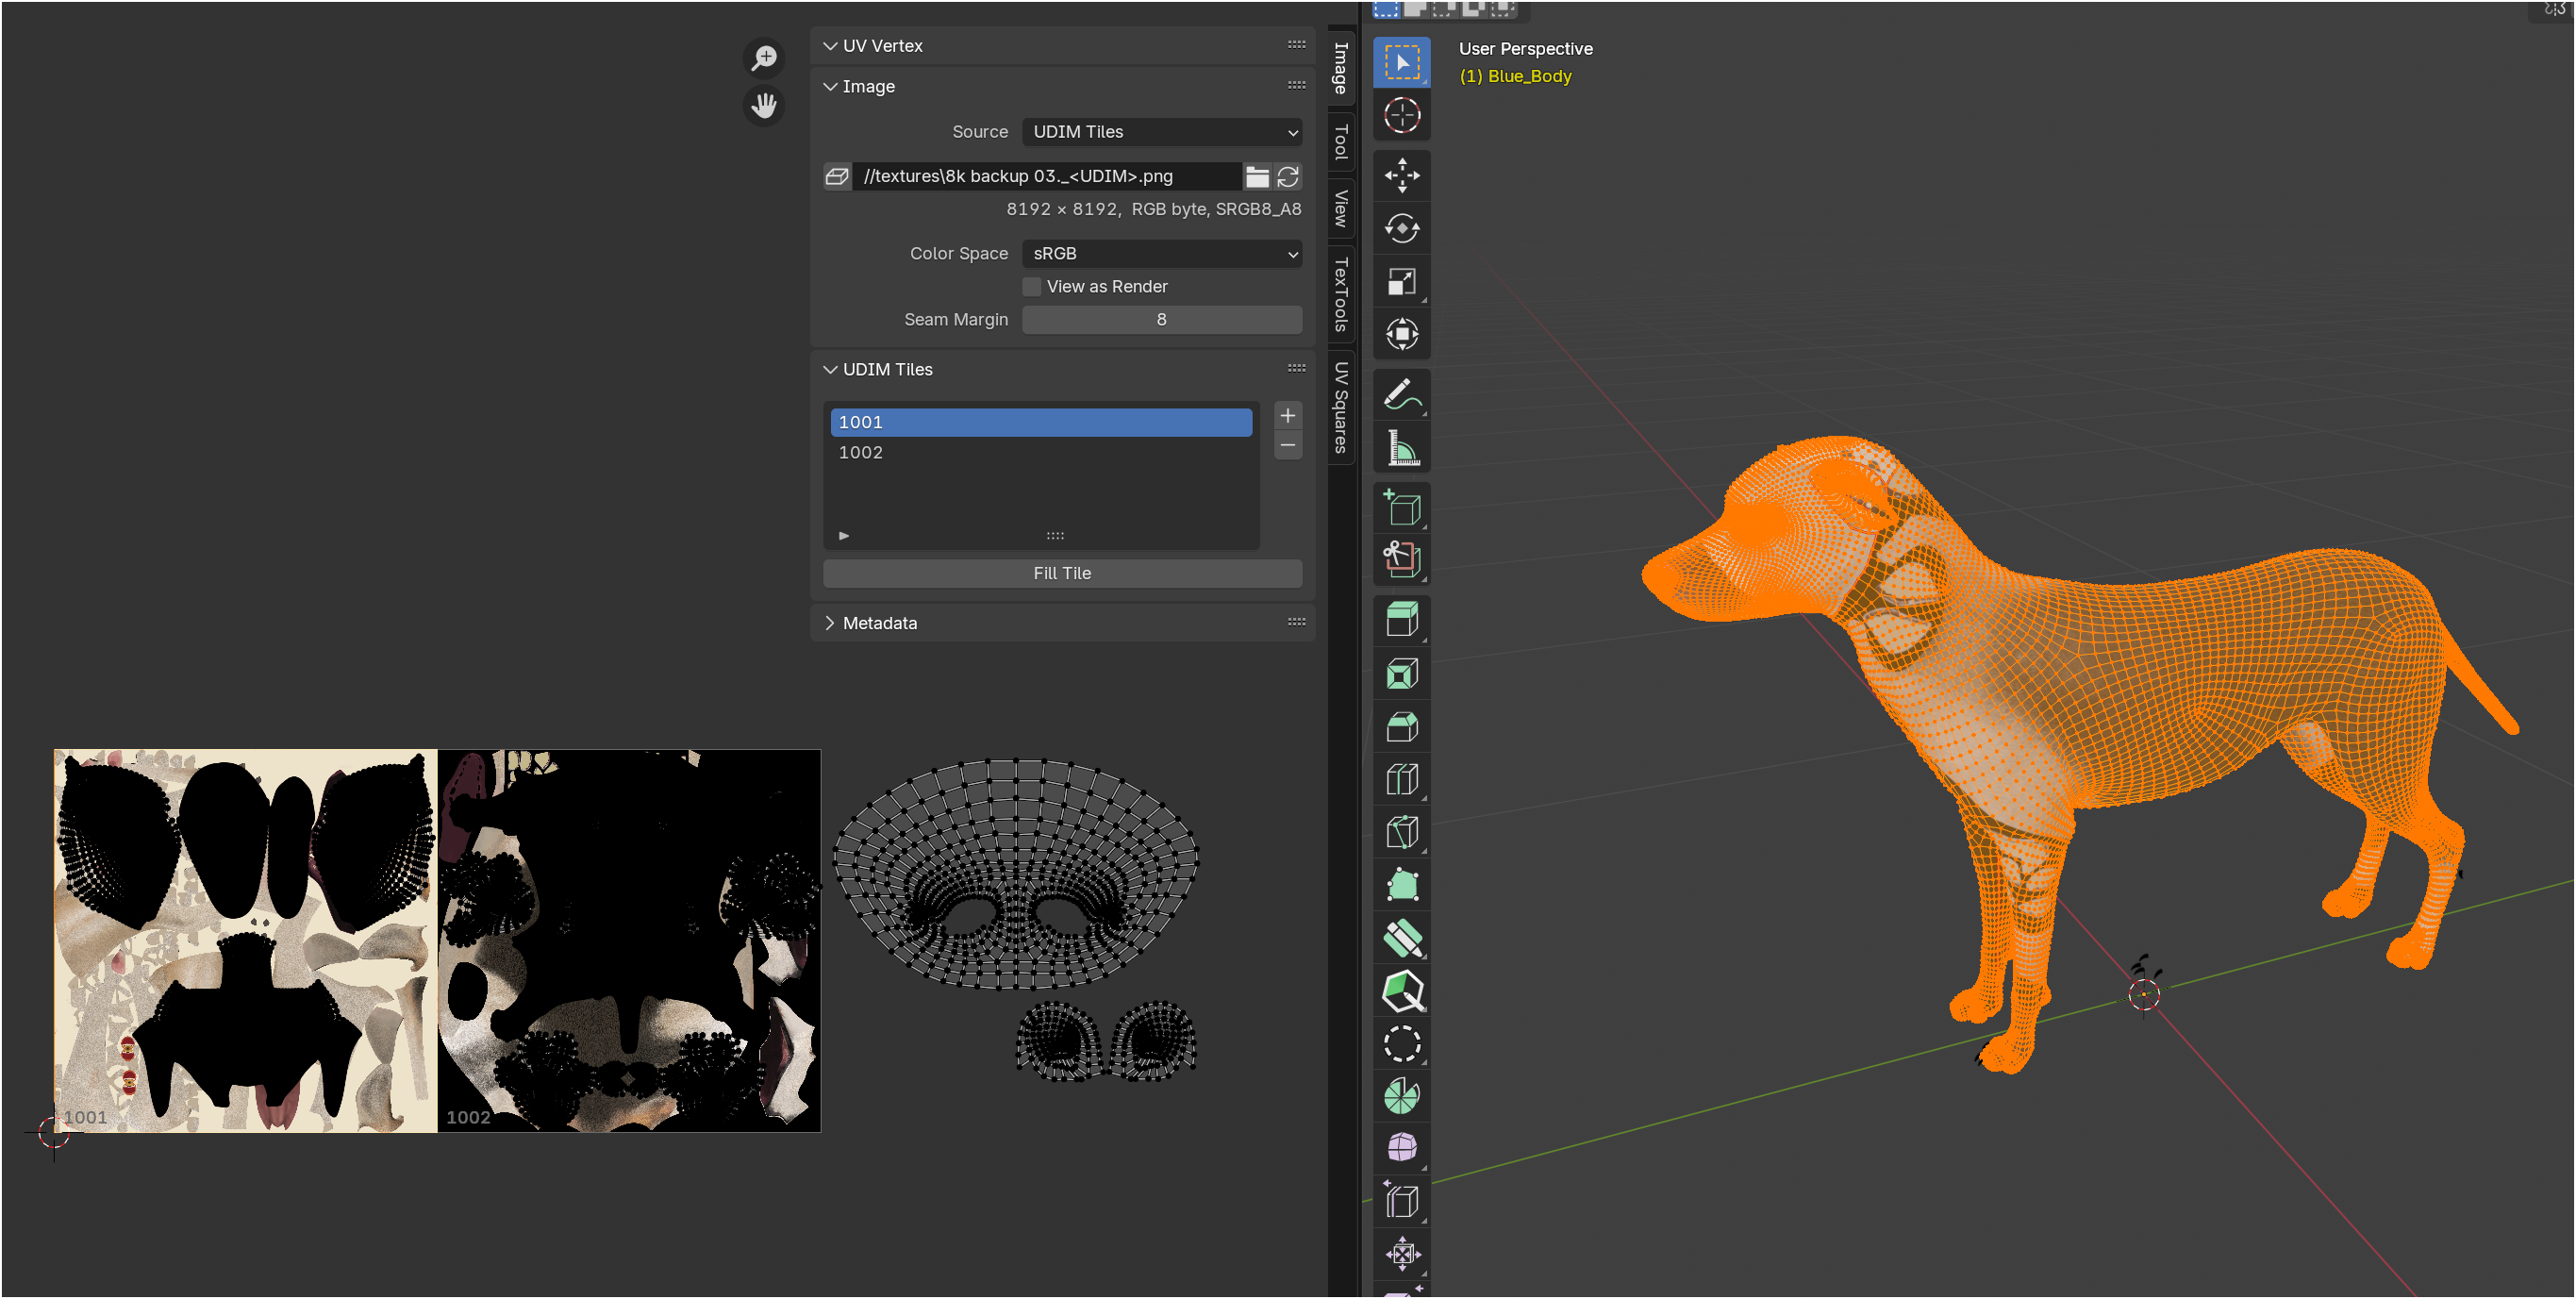
Task: Activate the Add Cube tool
Action: click(x=1402, y=507)
